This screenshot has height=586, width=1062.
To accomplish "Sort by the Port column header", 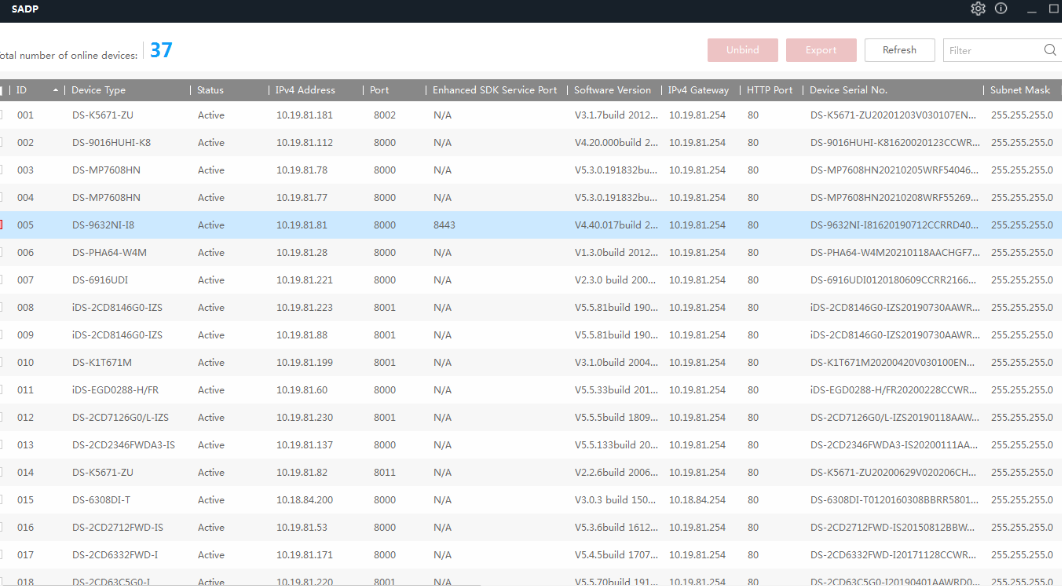I will tap(379, 90).
